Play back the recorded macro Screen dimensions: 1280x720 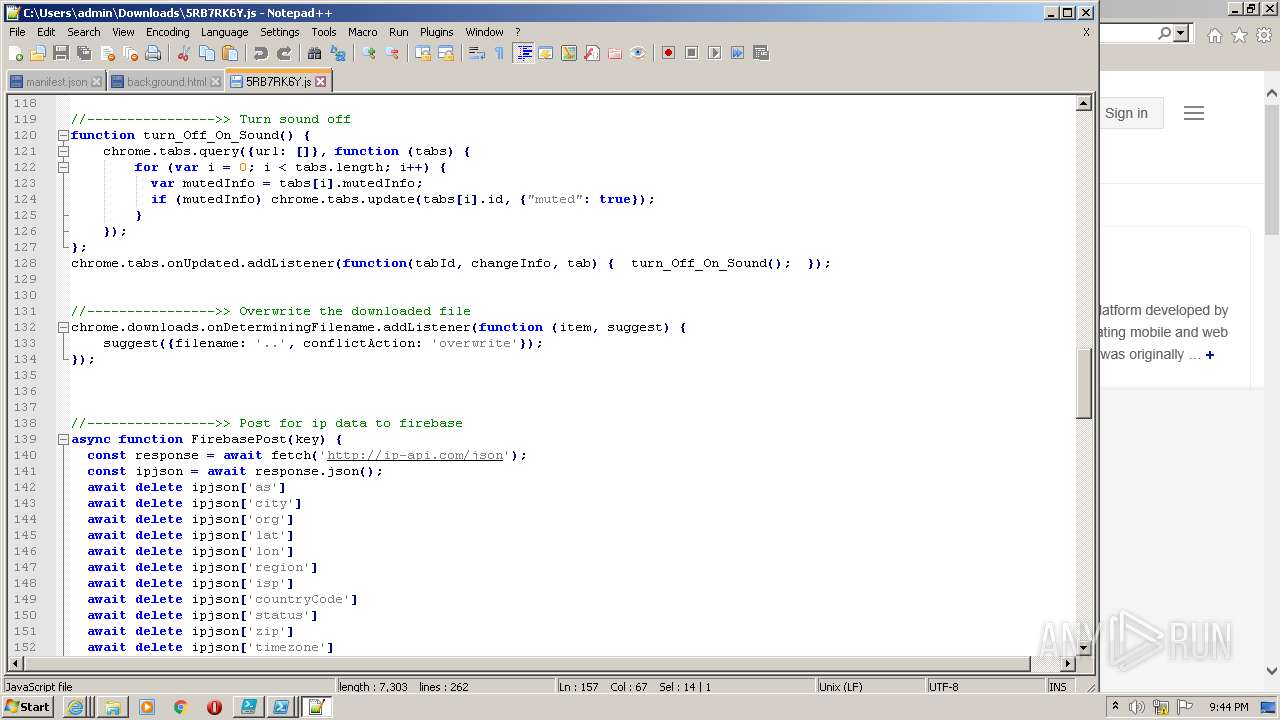(714, 53)
